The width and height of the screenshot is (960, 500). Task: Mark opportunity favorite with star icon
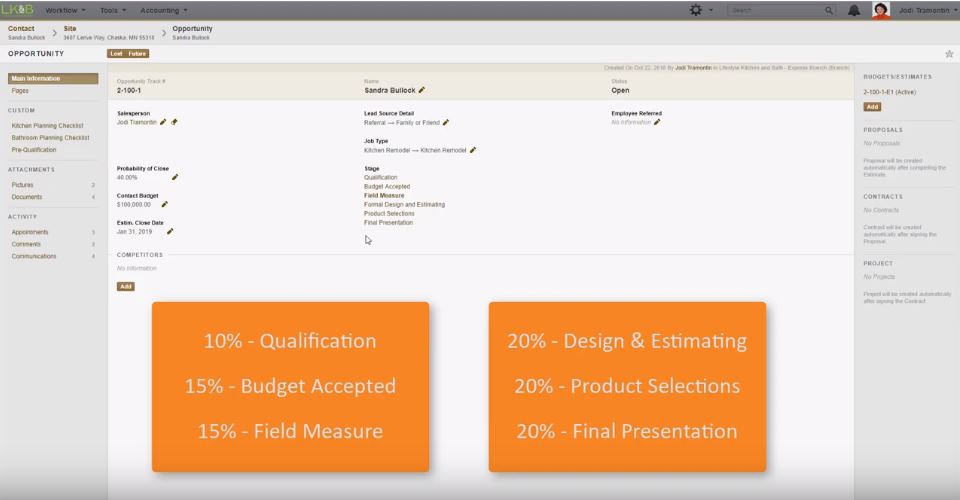pos(948,53)
